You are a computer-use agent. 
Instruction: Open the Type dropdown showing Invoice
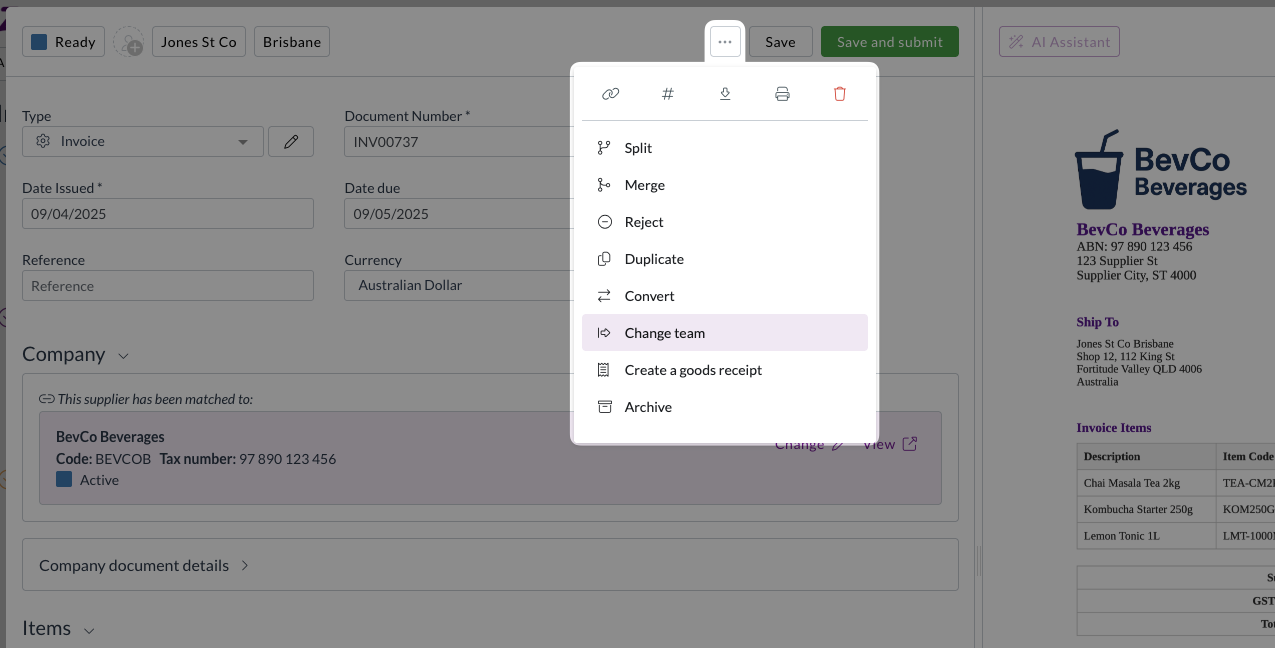point(143,142)
